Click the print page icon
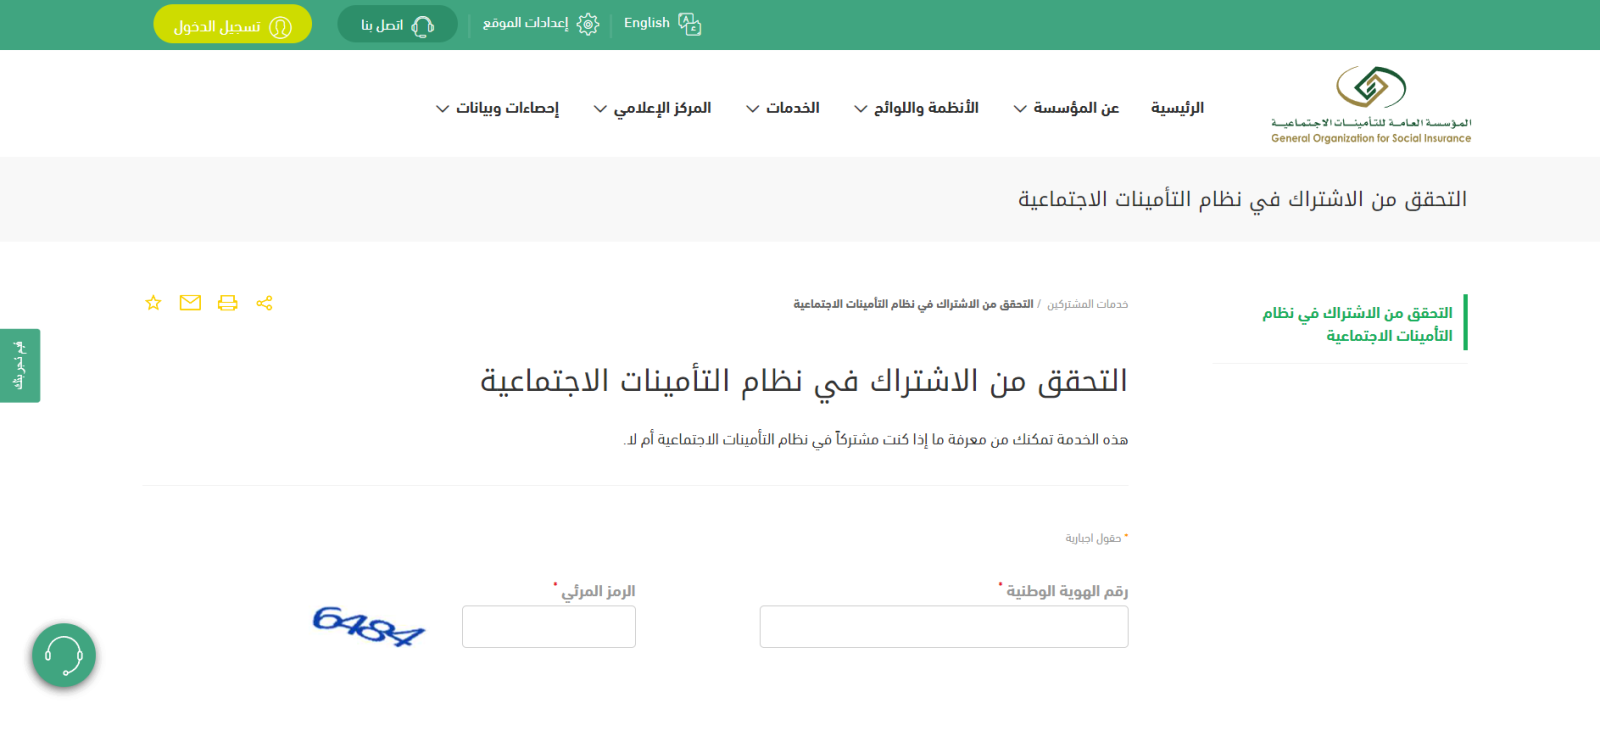This screenshot has width=1600, height=731. tap(228, 303)
